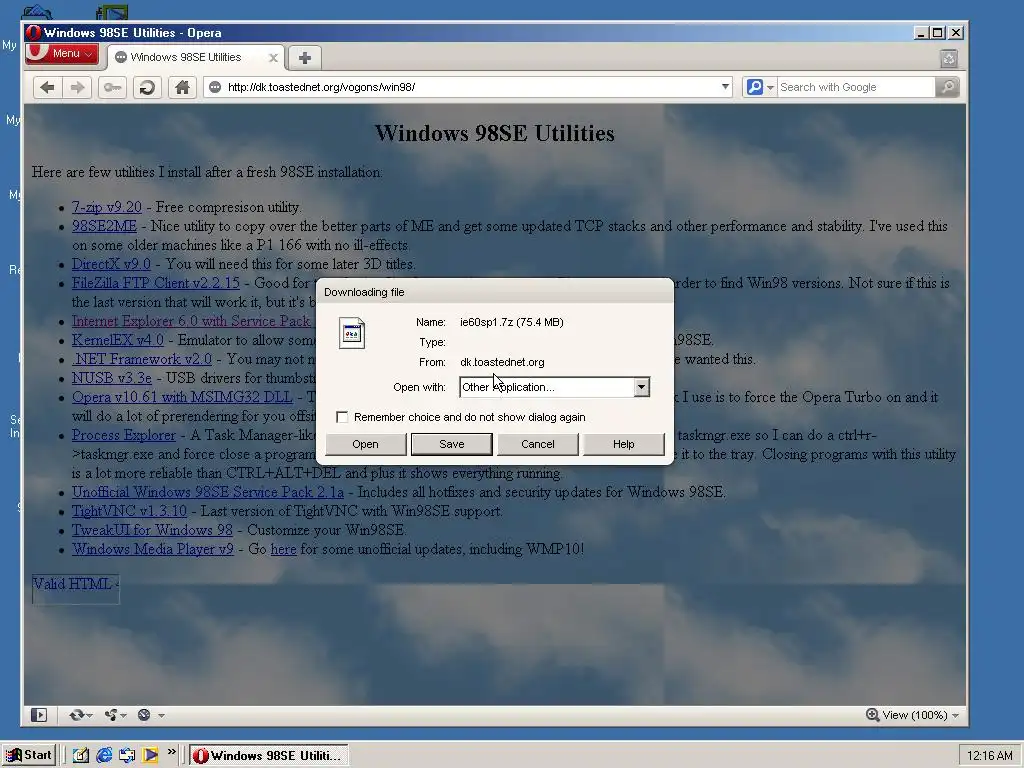Open the View (100%) zoom dropdown
The height and width of the screenshot is (768, 1024).
click(912, 715)
